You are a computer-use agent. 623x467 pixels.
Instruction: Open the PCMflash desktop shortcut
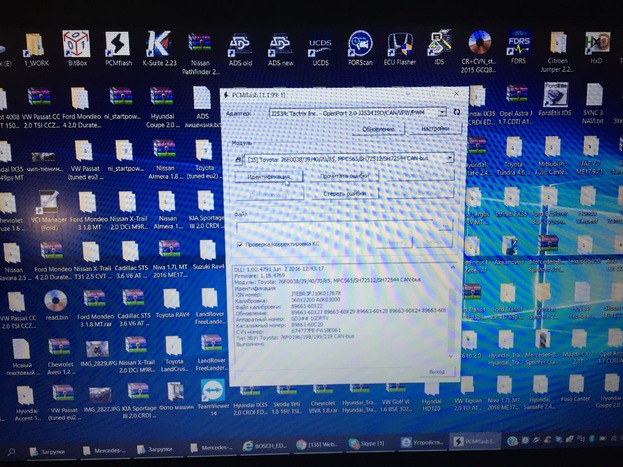click(x=117, y=45)
